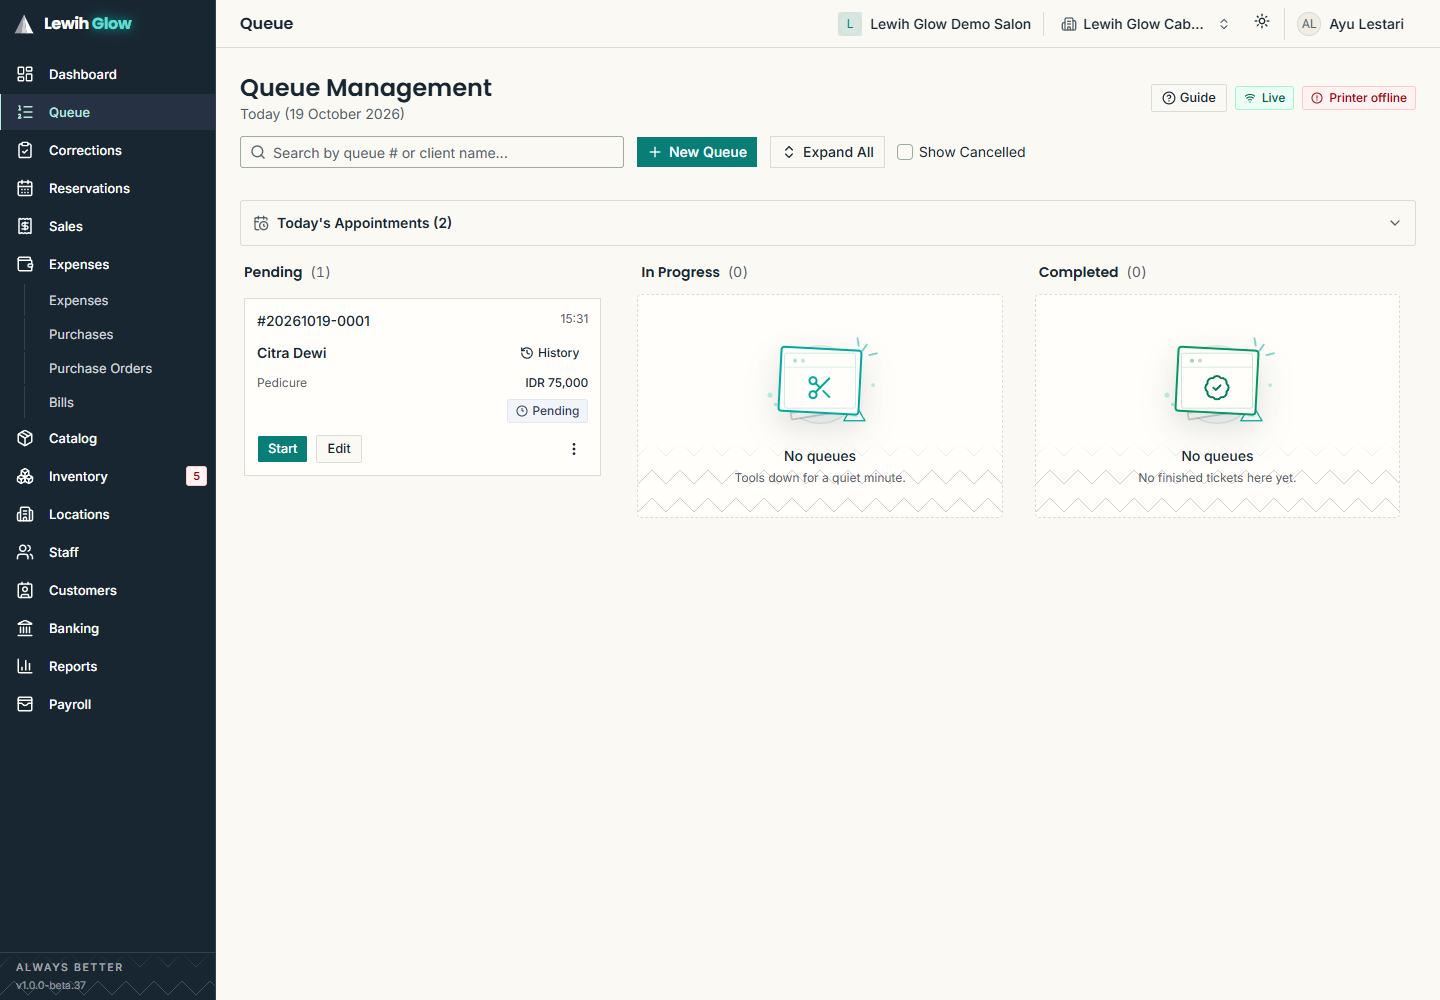Open the Queue menu item

(x=108, y=112)
